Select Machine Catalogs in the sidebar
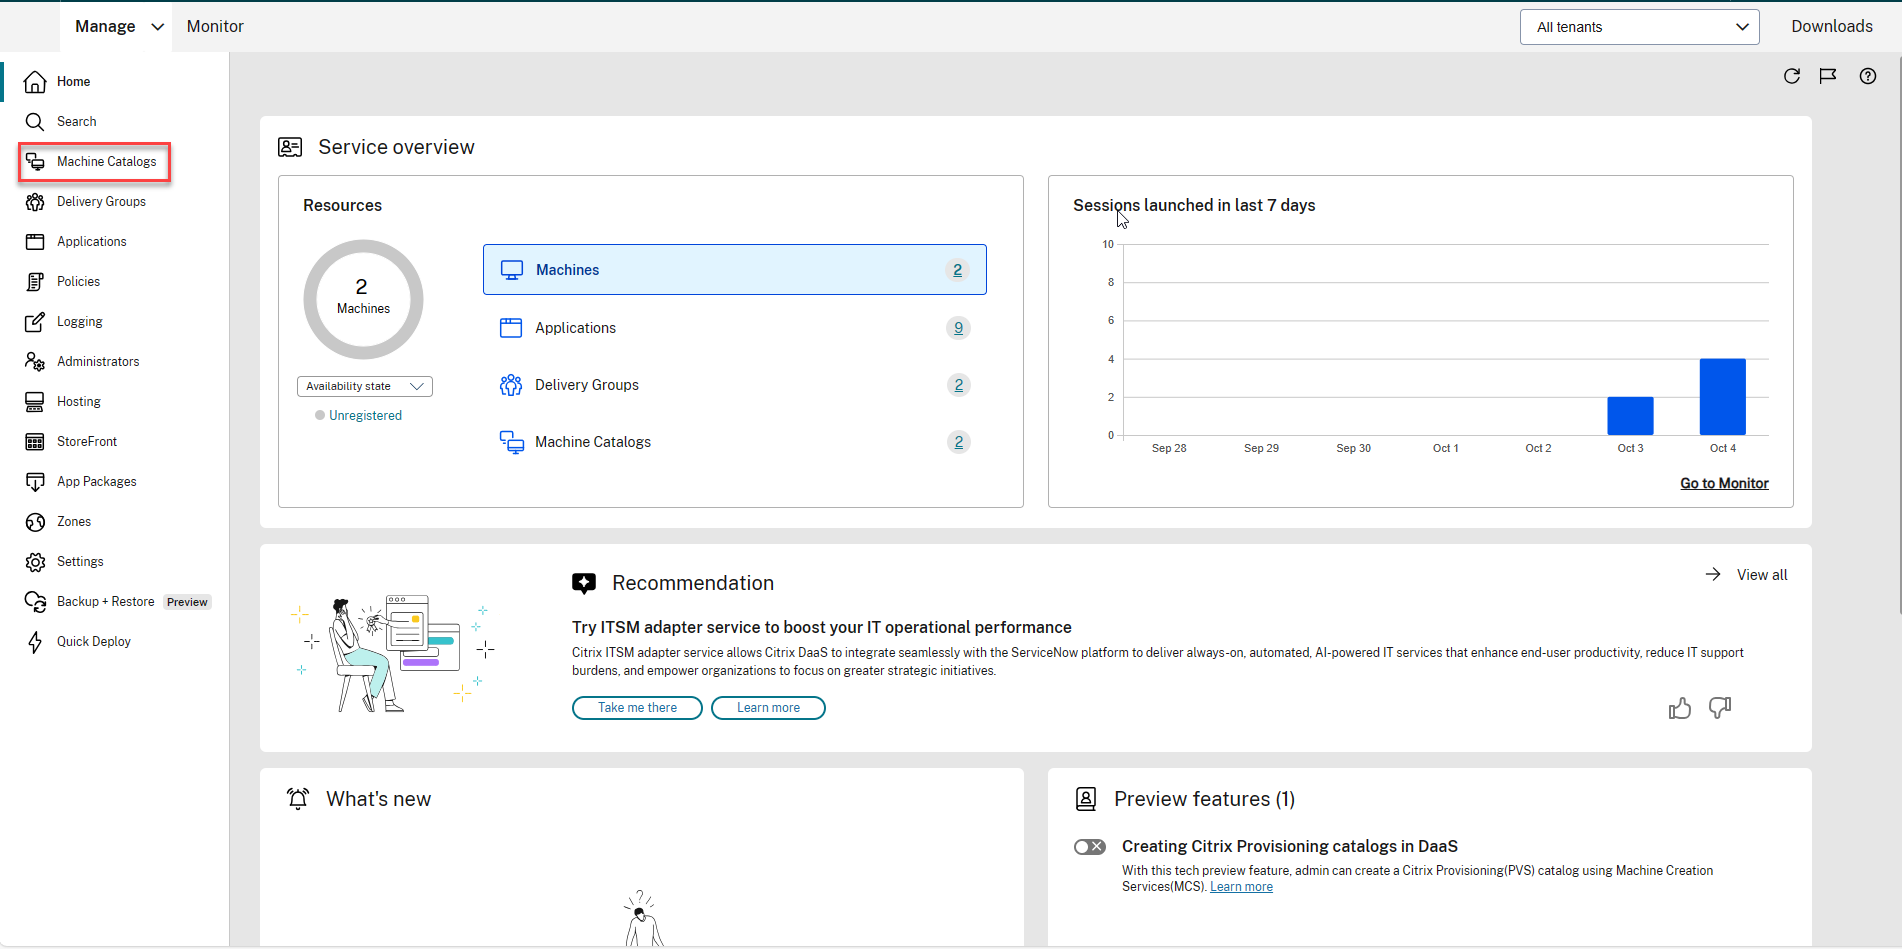 pos(106,162)
